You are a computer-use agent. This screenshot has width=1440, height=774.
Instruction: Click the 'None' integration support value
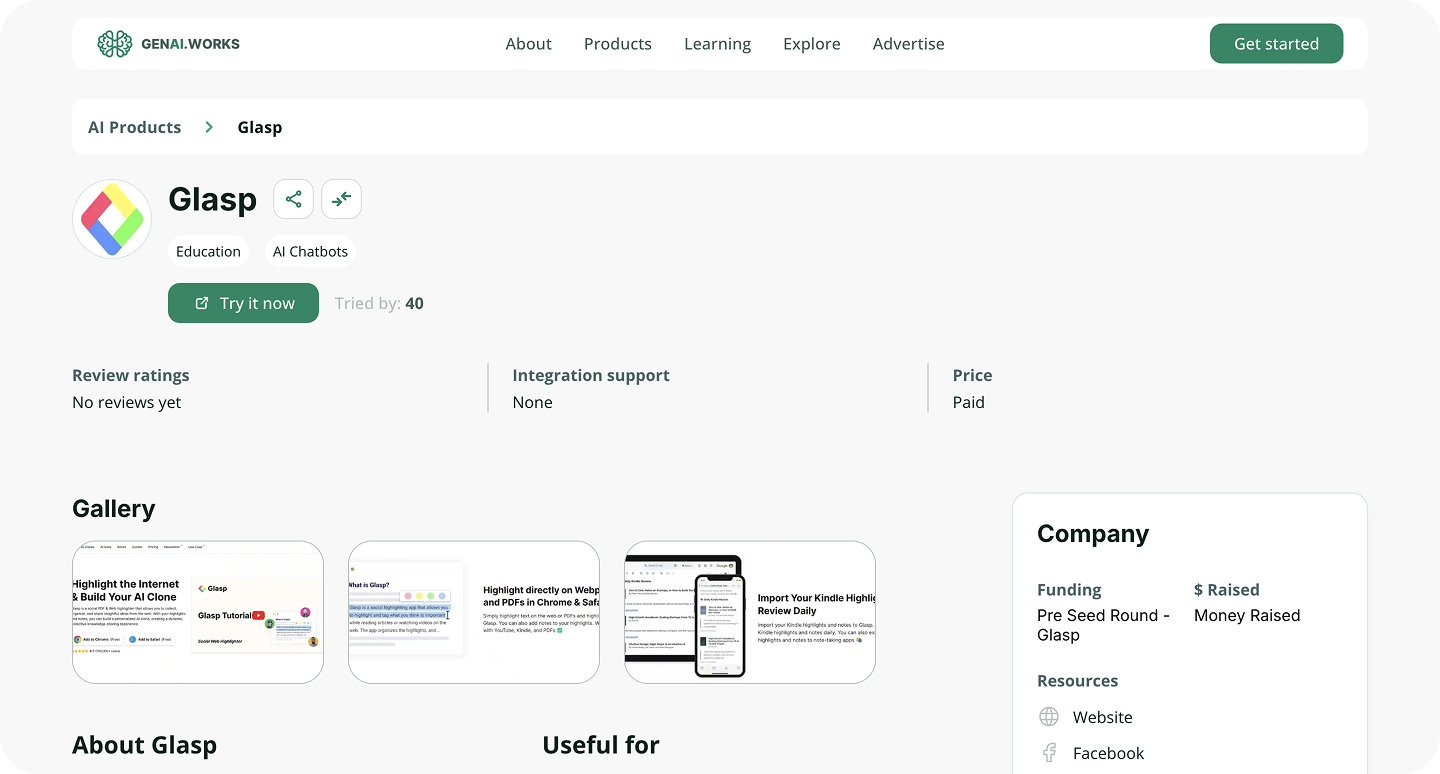[532, 402]
